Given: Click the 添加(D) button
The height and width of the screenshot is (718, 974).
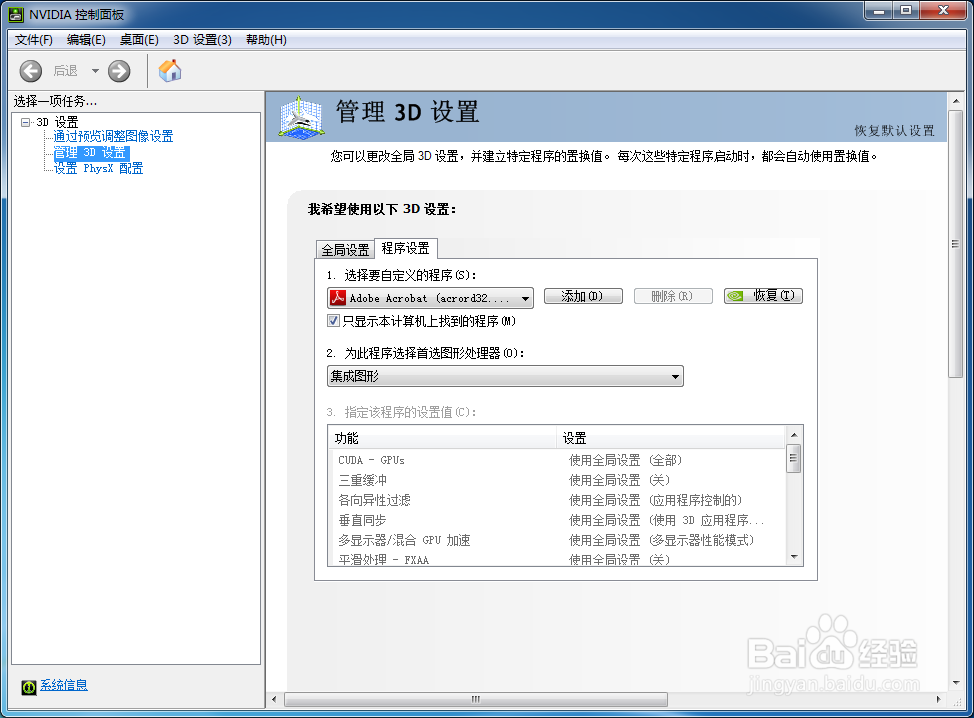Looking at the screenshot, I should coord(583,296).
